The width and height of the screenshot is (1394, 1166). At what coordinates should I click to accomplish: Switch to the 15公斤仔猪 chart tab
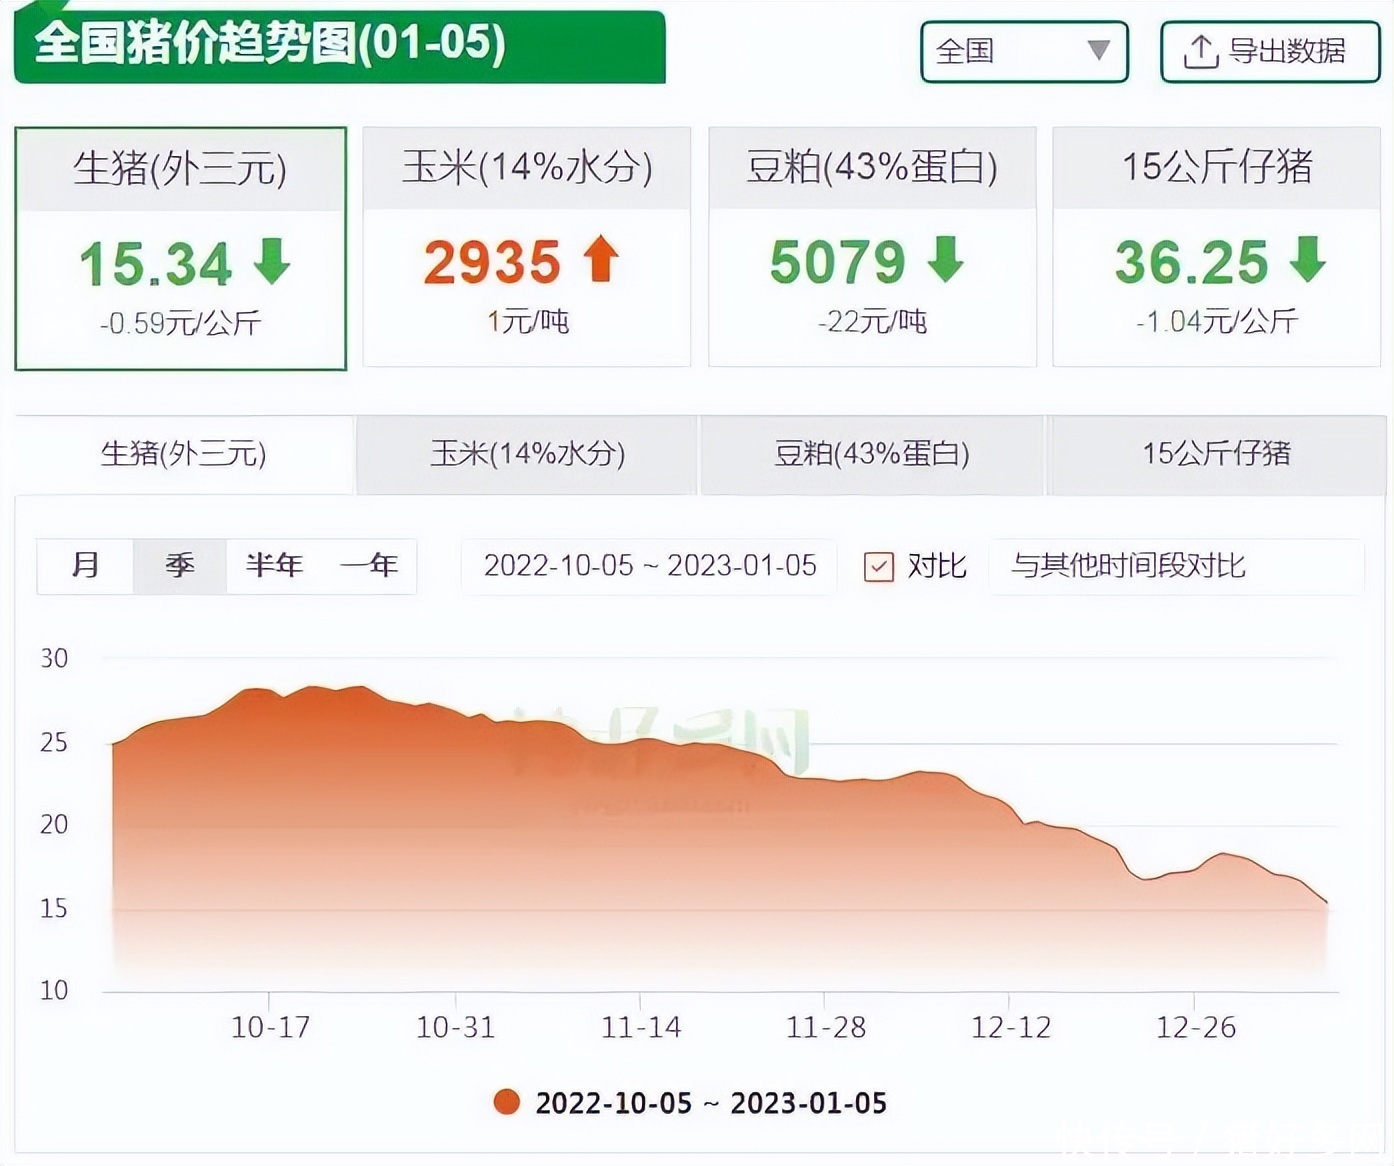point(1216,454)
